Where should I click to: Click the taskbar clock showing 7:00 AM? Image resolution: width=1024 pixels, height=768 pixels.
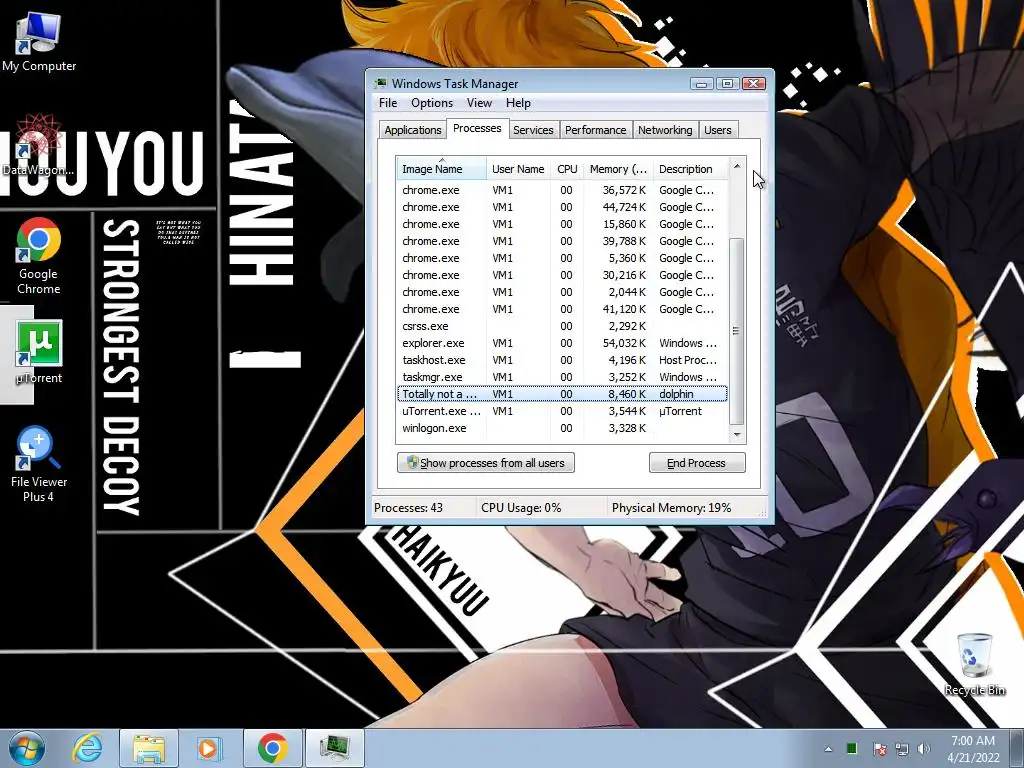click(x=973, y=748)
